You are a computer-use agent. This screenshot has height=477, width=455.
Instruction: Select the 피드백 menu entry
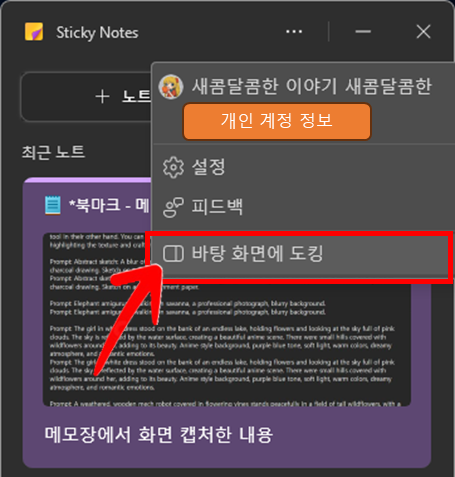coord(303,207)
